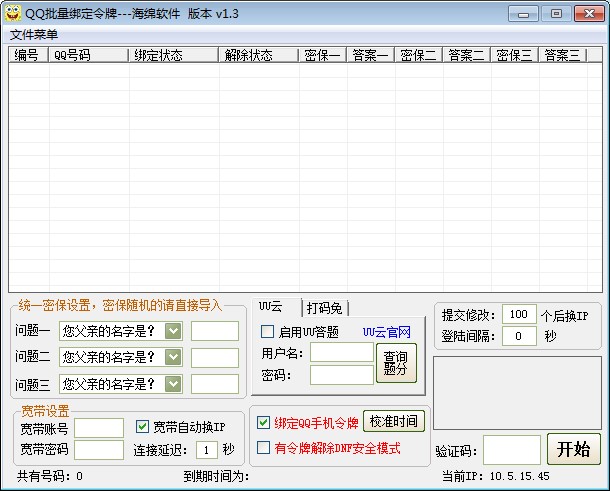Screen dimensions: 610x491
Task: Enable the 启用UU答题 checkbox
Action: (268, 332)
